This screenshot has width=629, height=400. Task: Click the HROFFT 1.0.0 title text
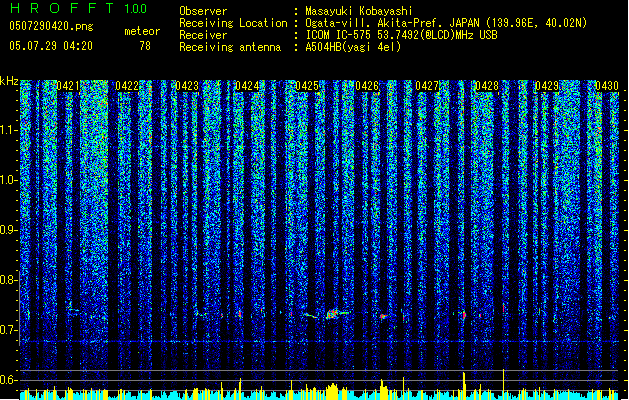pos(78,8)
